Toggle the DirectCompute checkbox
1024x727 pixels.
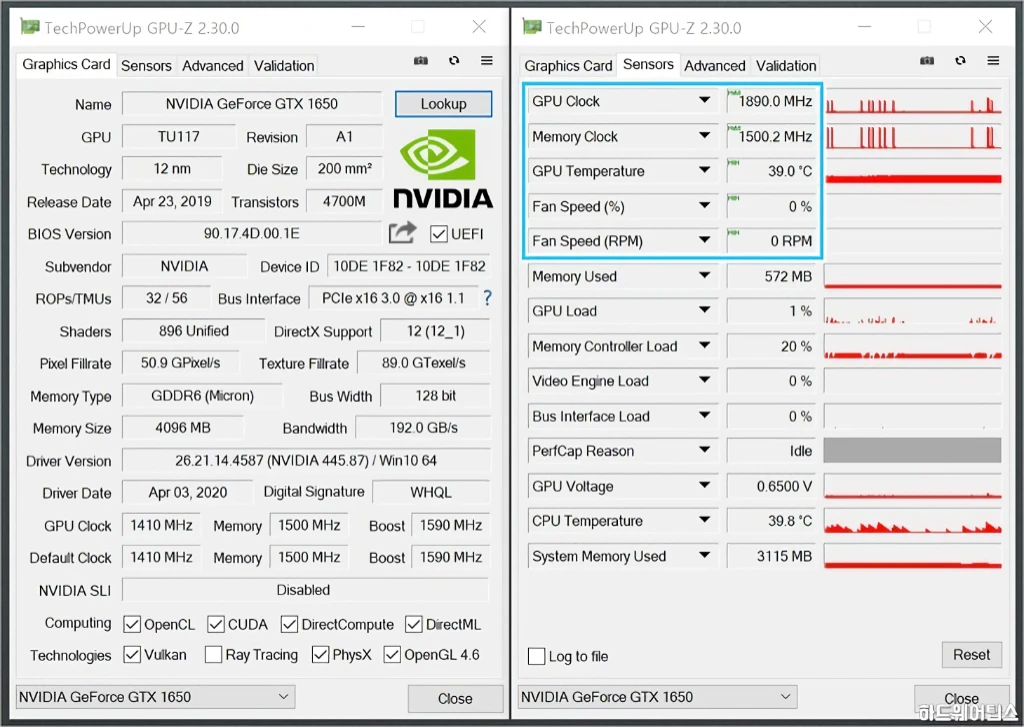pos(289,624)
